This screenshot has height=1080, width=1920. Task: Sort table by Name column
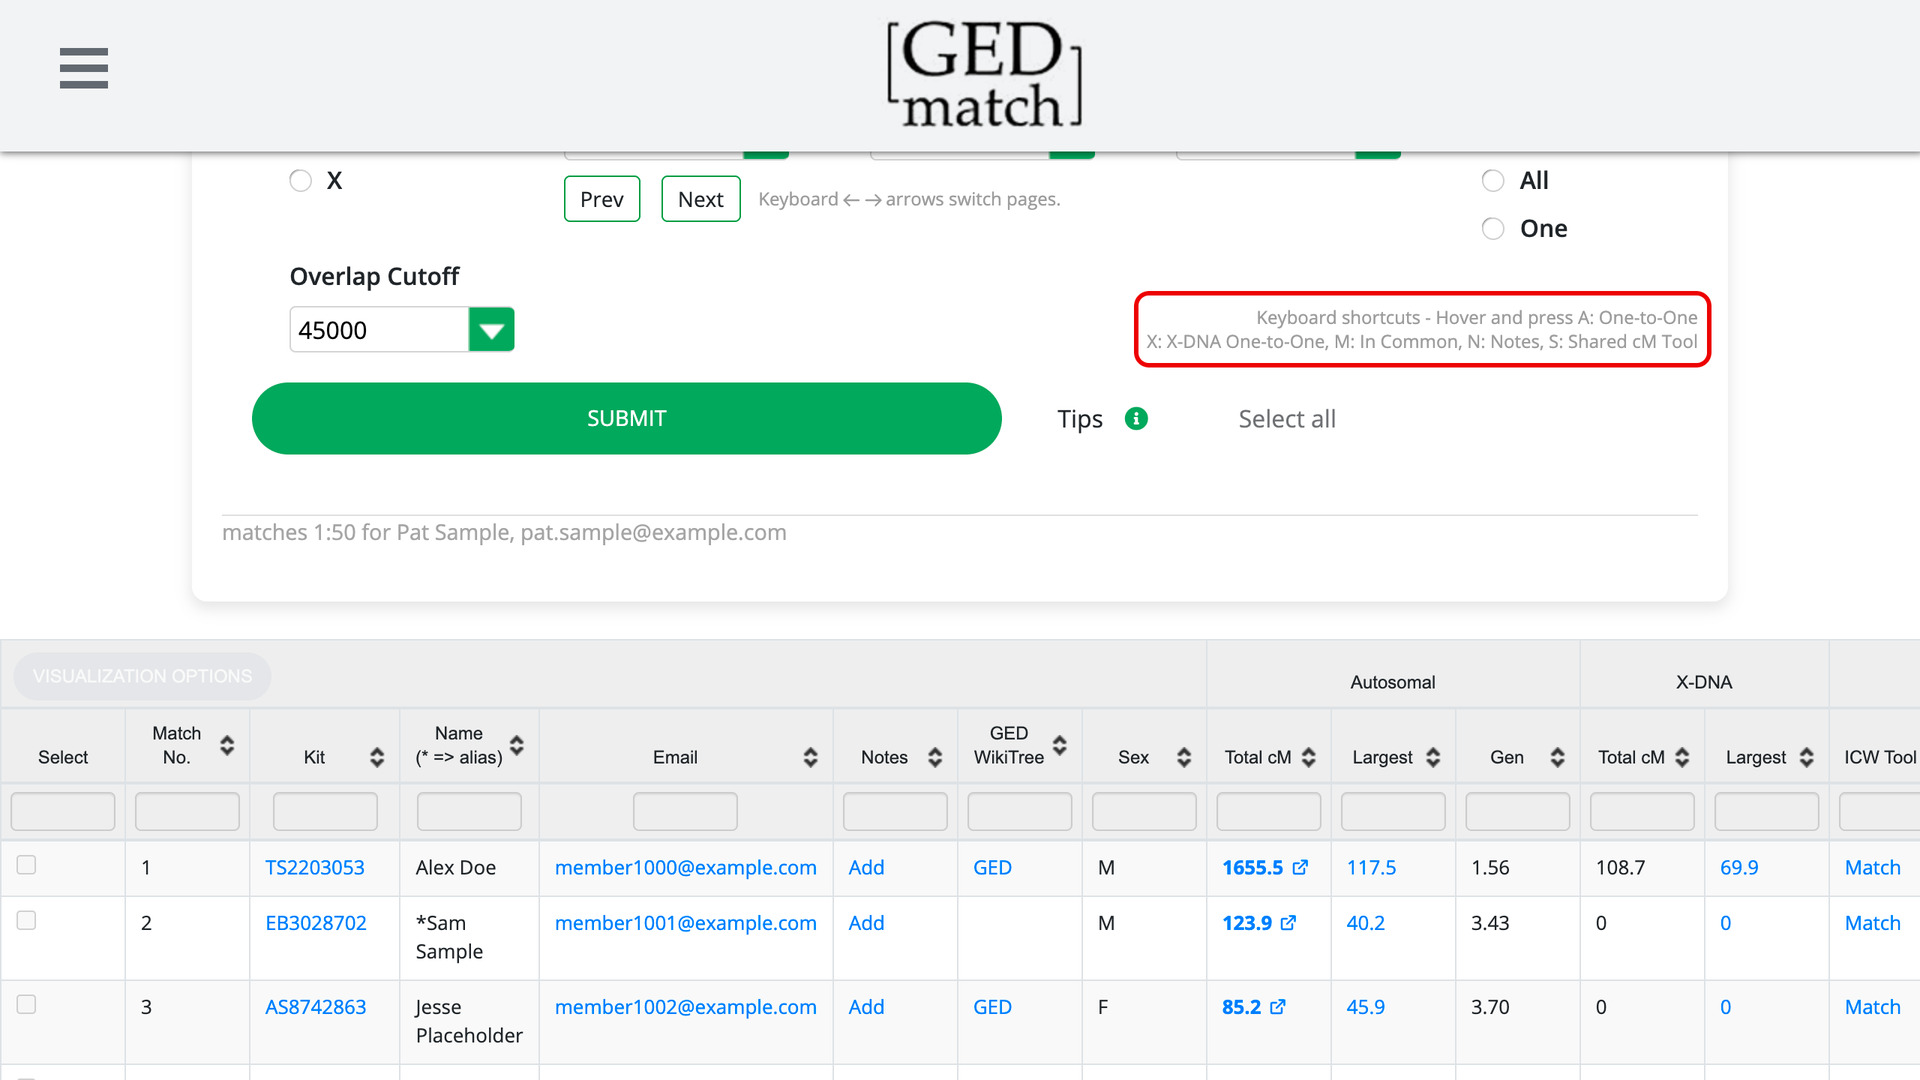517,745
